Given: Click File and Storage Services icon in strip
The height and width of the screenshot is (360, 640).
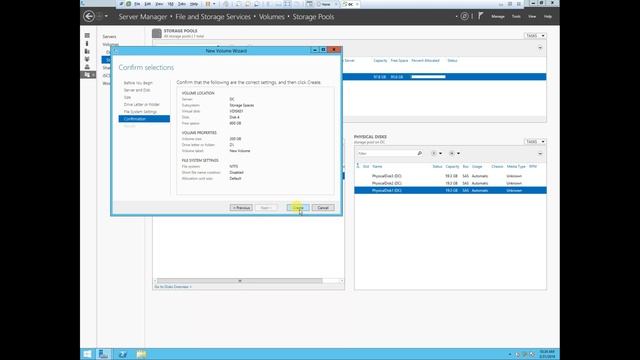Looking at the screenshot, I should click(x=88, y=75).
